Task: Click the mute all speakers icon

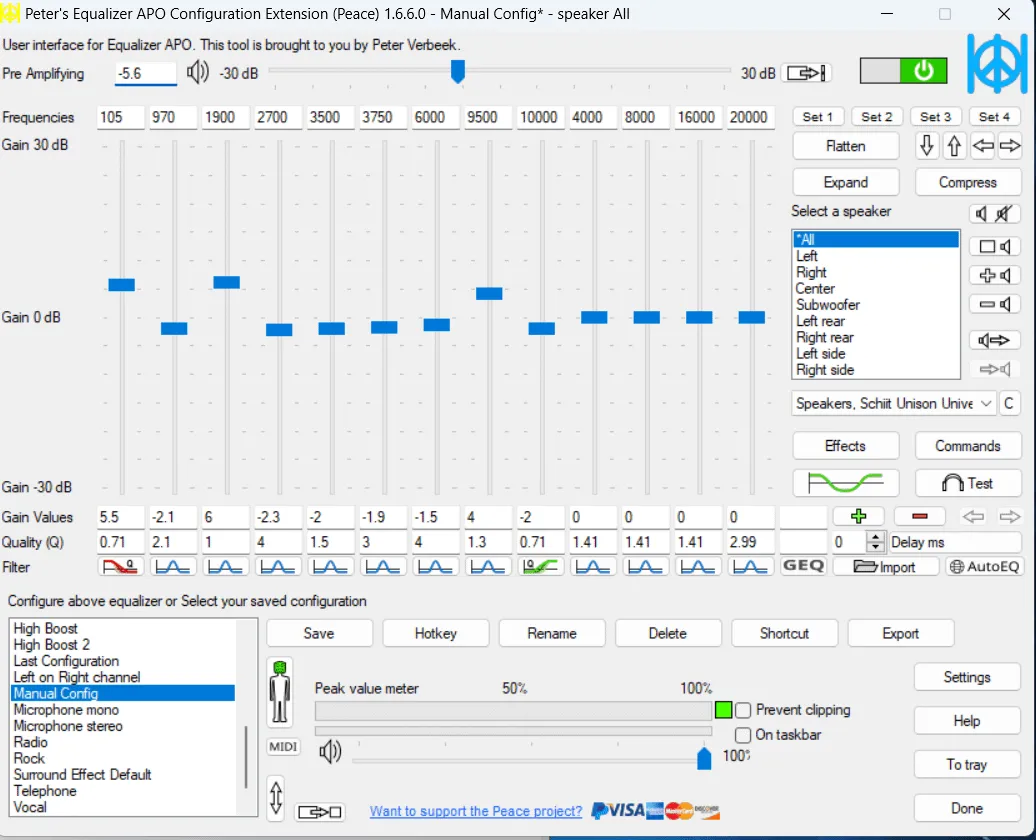Action: (994, 214)
